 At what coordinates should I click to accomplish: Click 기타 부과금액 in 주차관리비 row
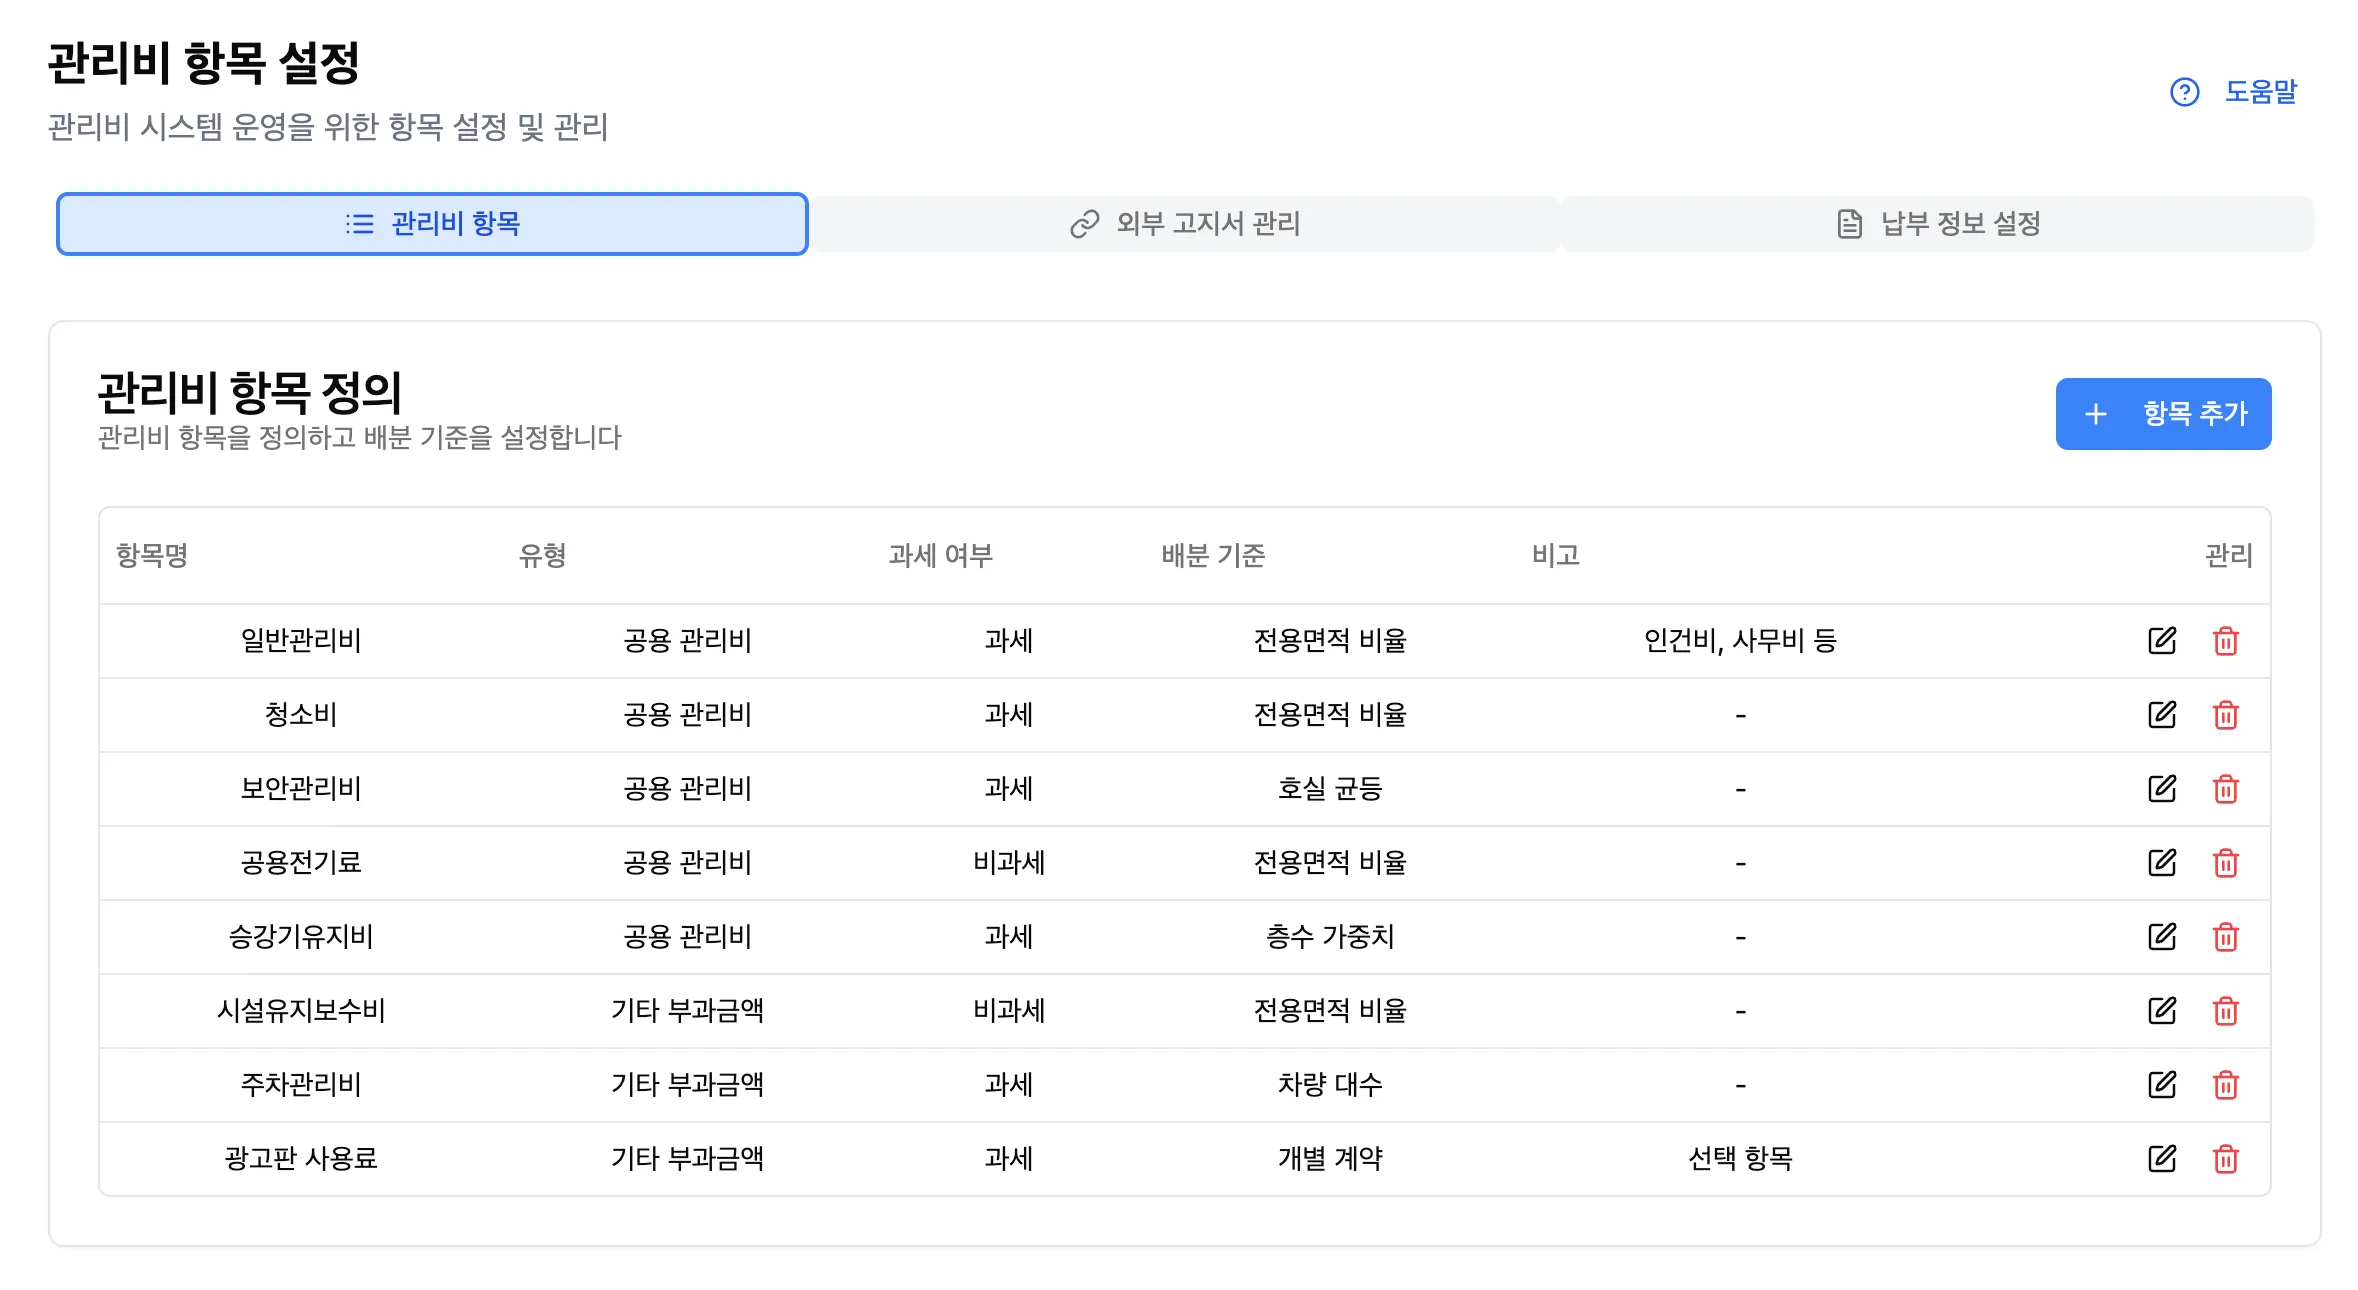[x=688, y=1084]
